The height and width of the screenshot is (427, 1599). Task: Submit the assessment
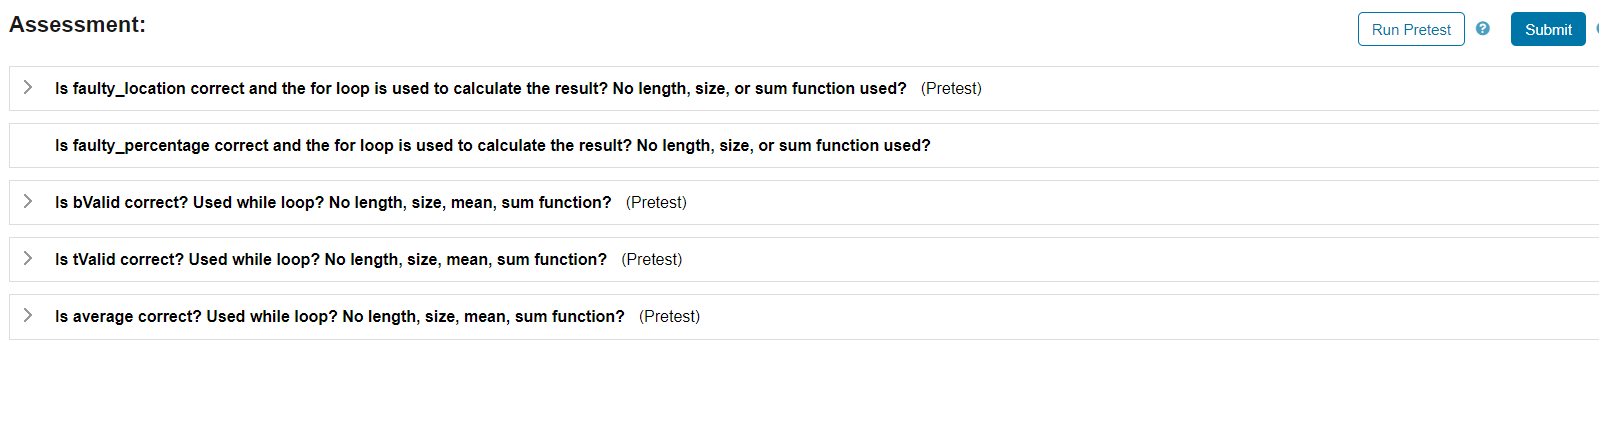pos(1547,30)
